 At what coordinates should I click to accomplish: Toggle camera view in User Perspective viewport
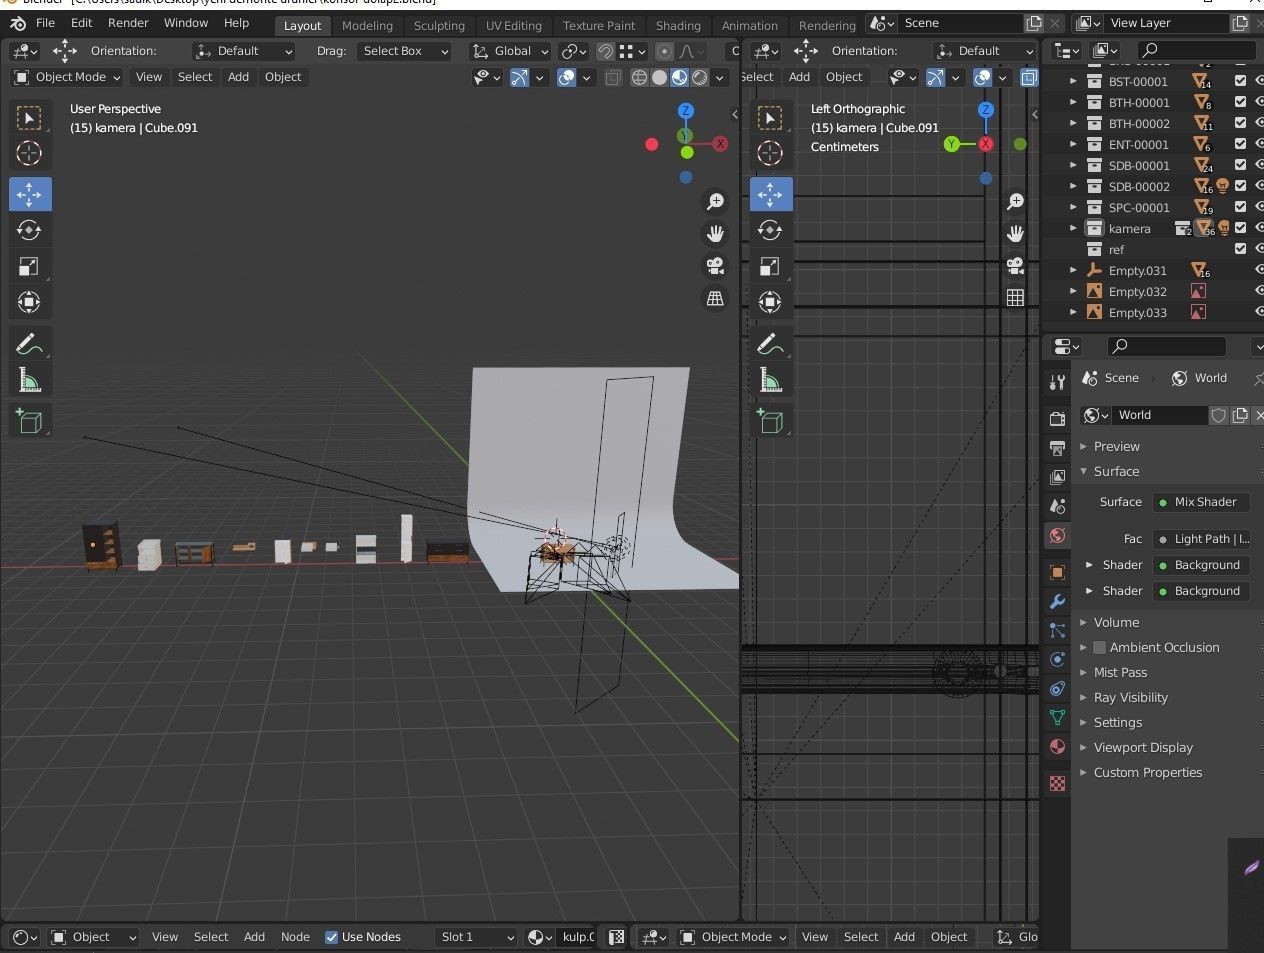715,266
